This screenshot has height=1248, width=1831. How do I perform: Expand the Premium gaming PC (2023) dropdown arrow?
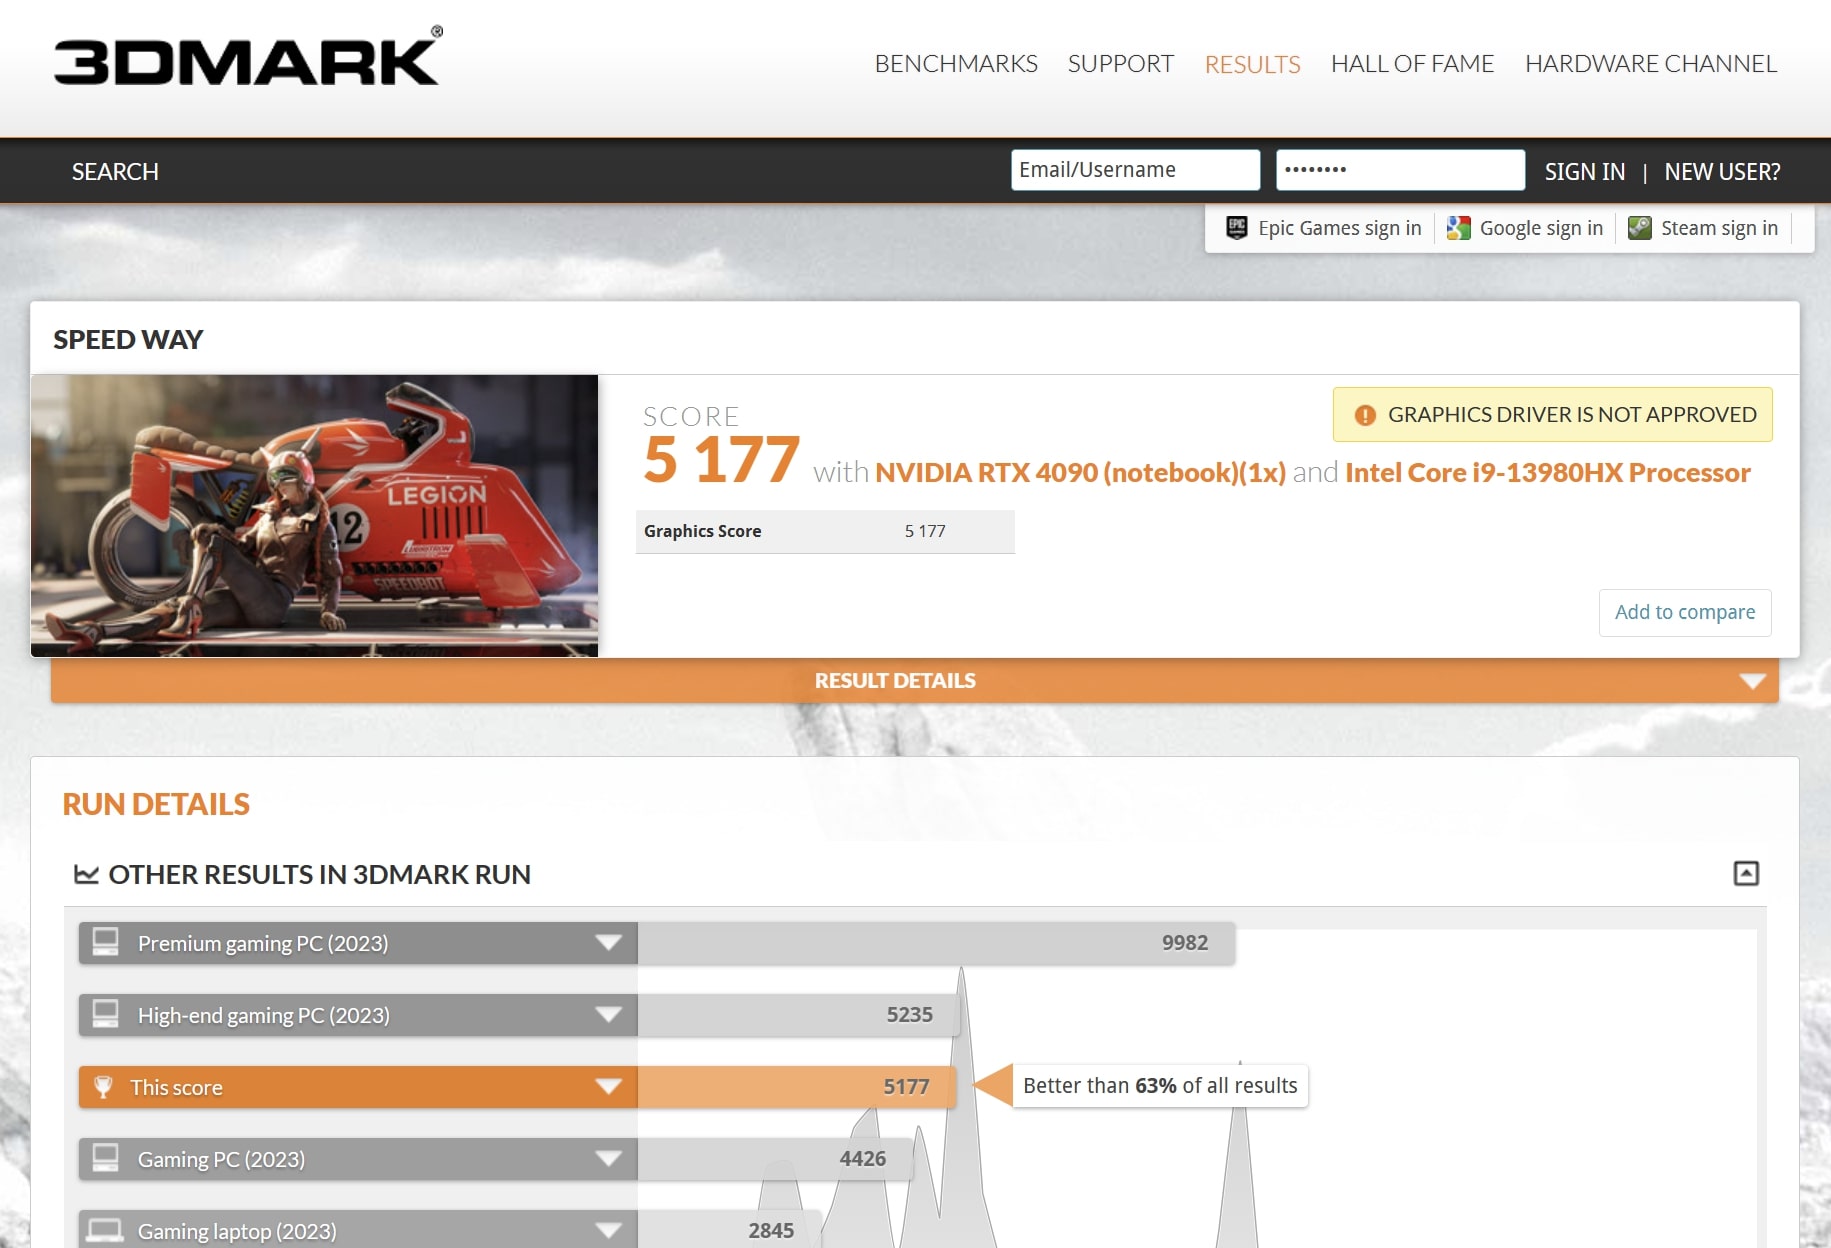click(608, 942)
